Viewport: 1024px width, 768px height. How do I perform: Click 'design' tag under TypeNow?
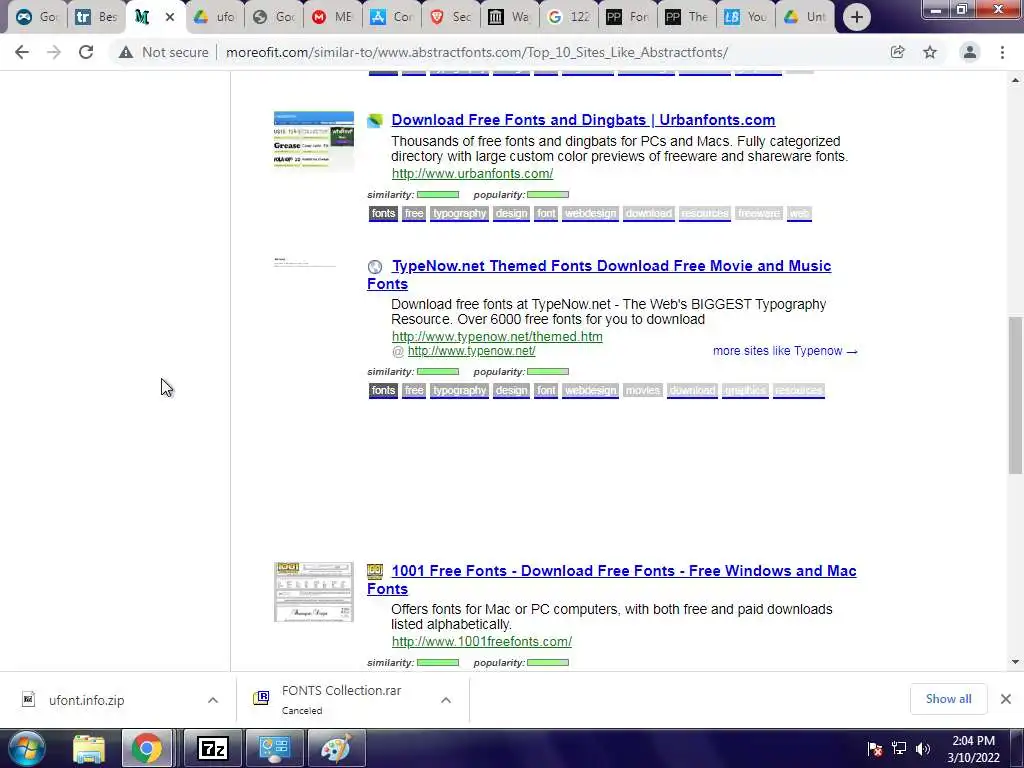click(511, 391)
